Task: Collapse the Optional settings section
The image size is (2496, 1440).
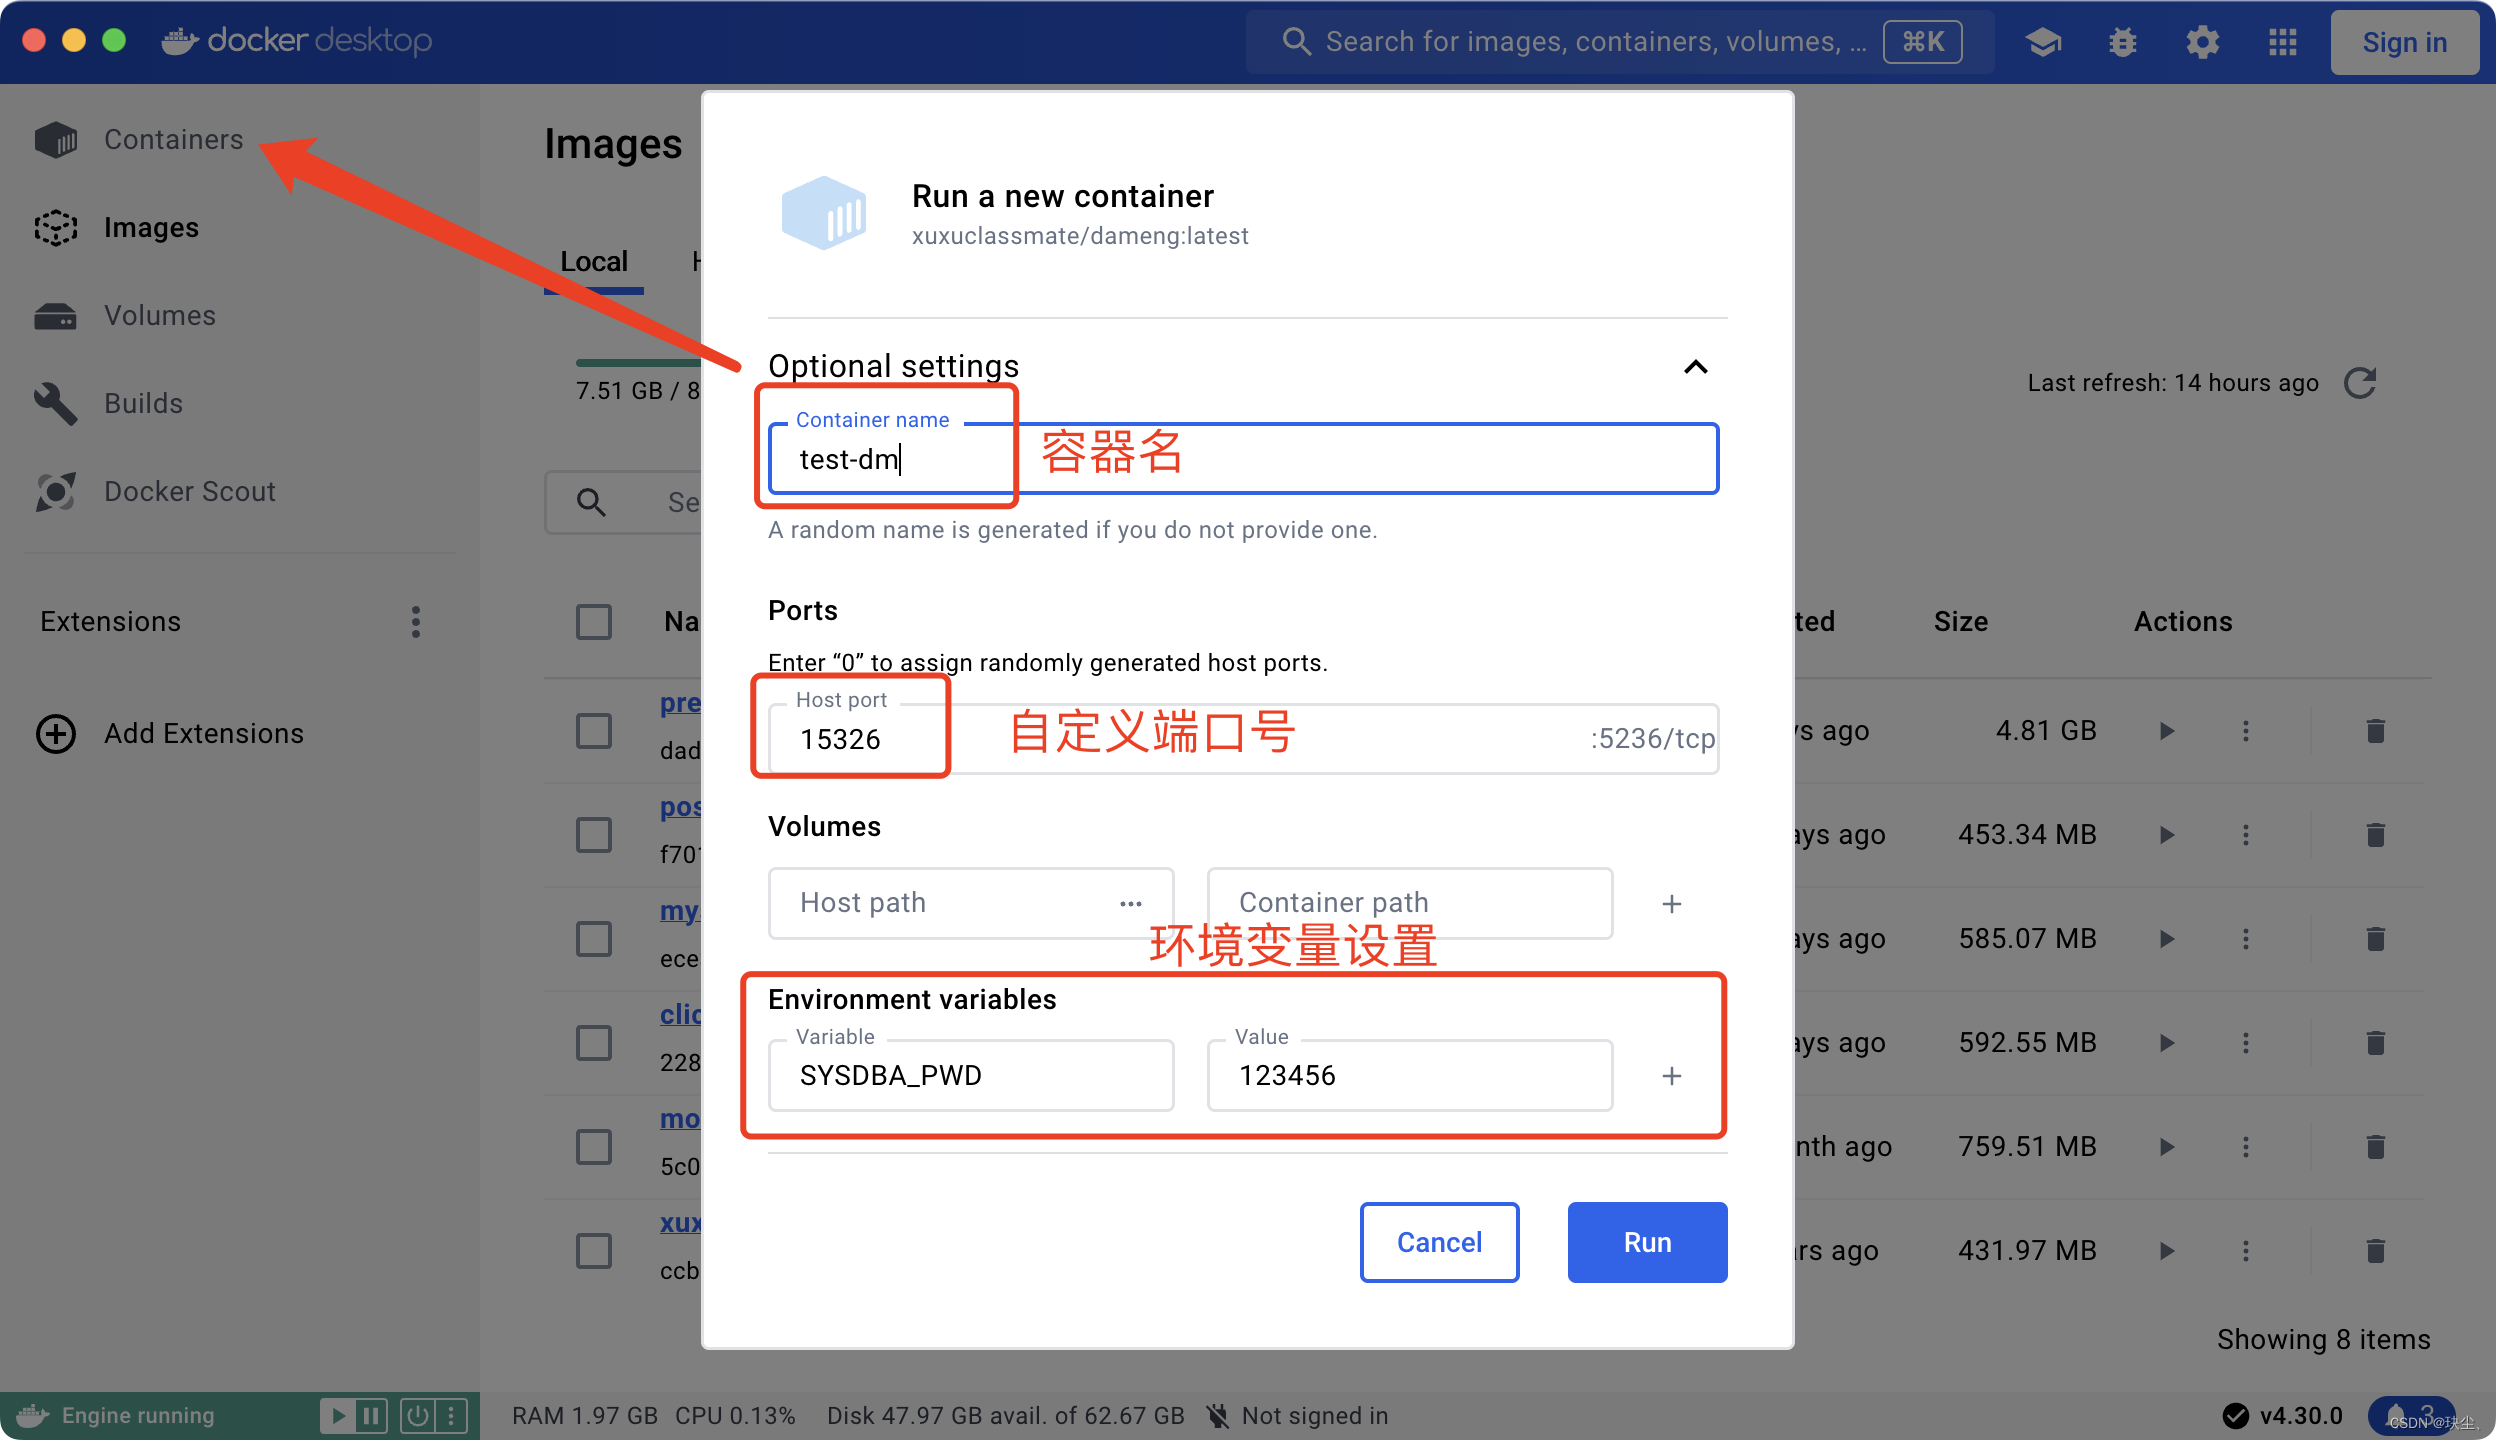Action: (x=1696, y=367)
